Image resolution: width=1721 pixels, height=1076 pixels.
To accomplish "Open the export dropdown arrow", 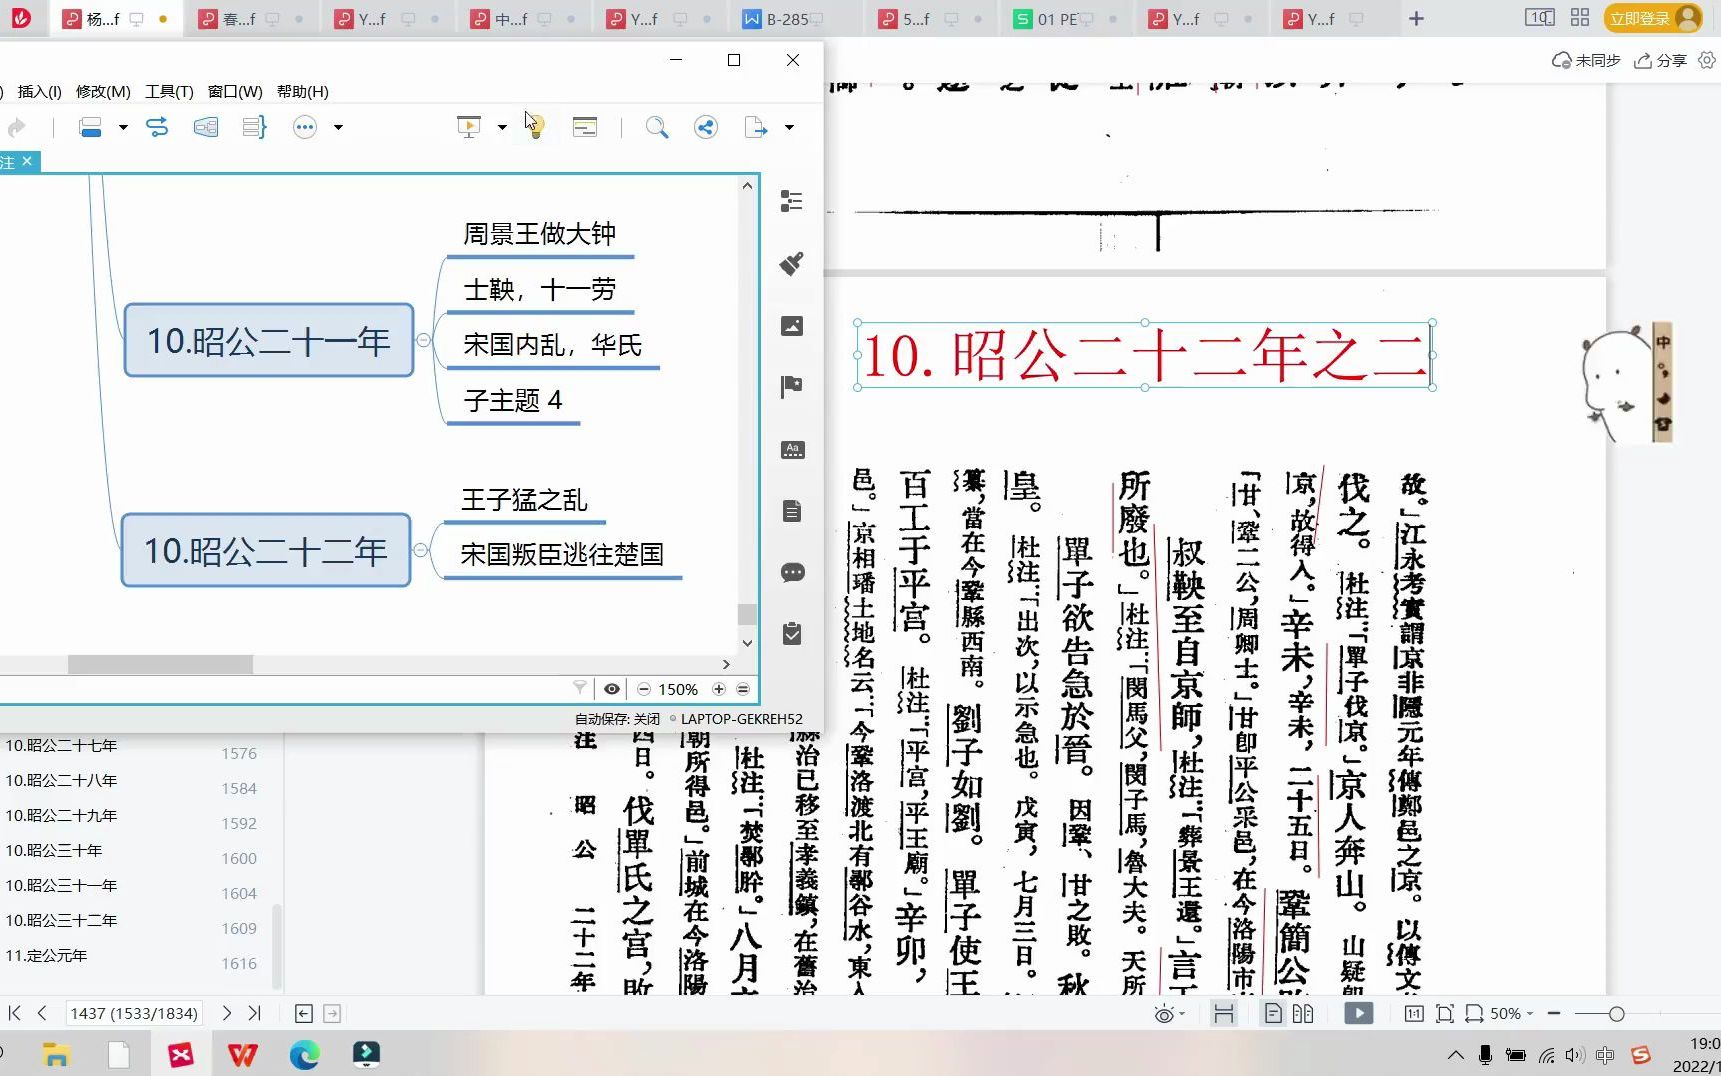I will click(789, 127).
